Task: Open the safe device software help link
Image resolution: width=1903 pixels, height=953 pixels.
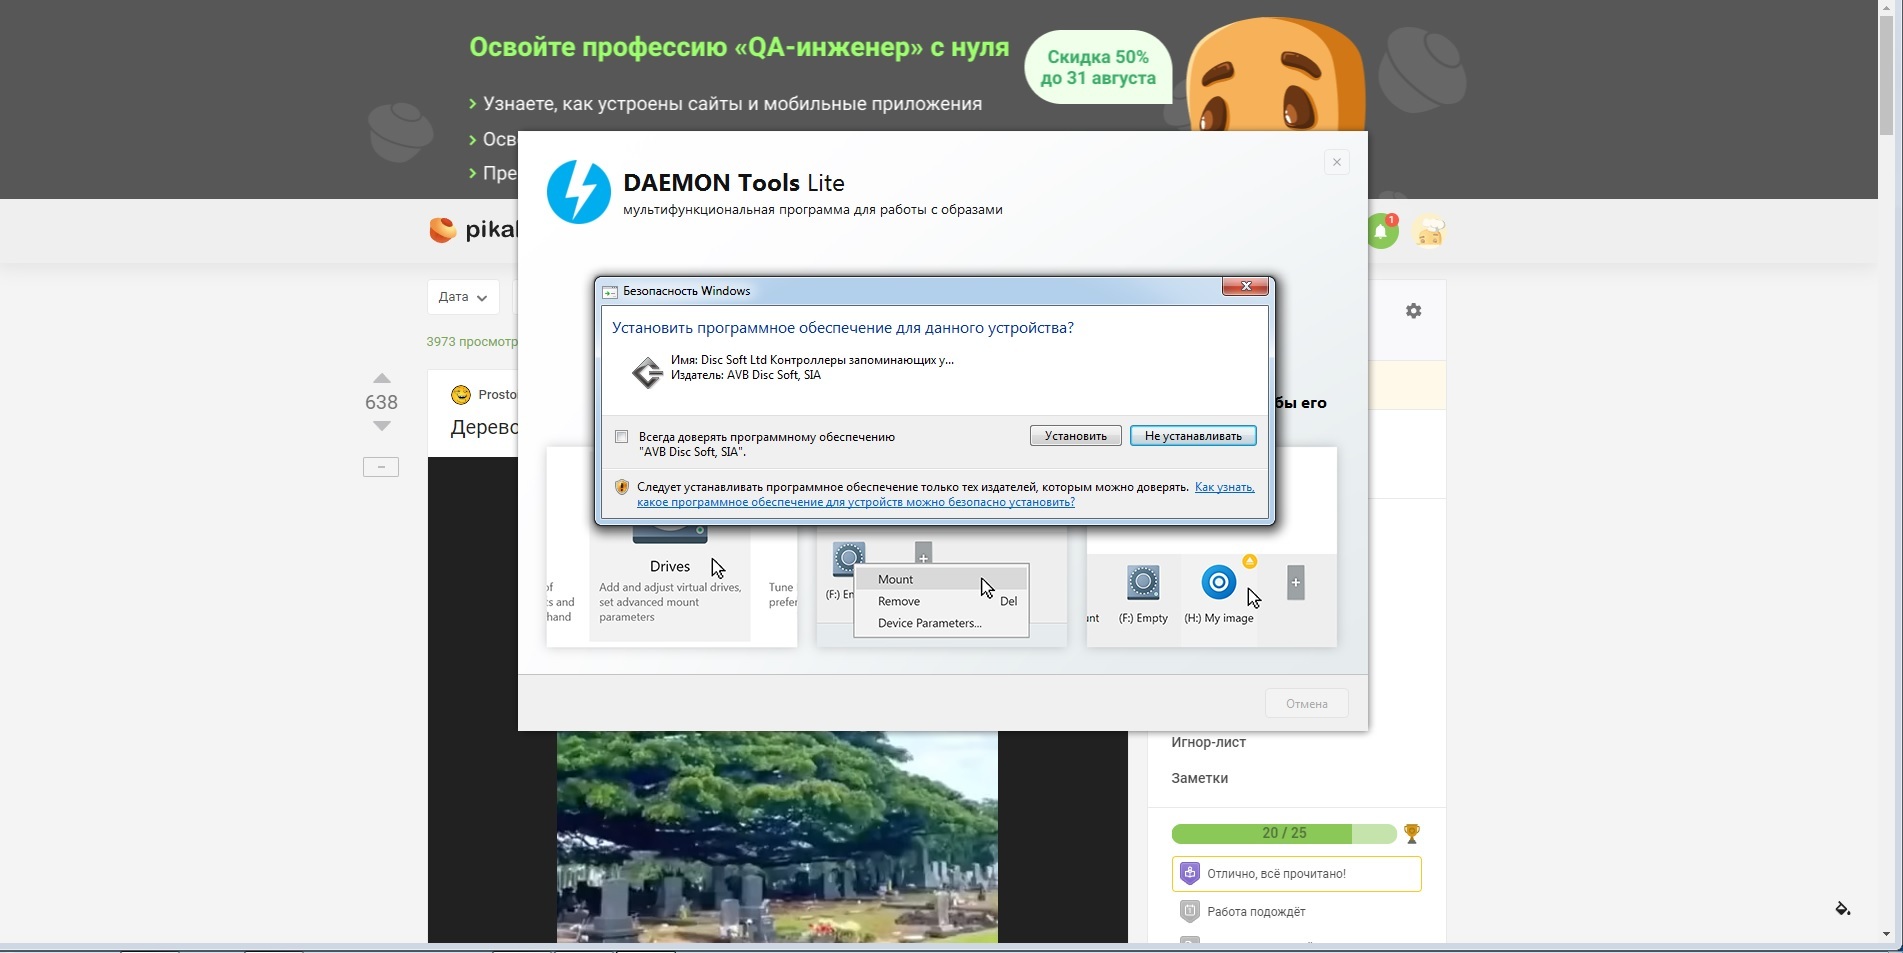Action: tap(945, 494)
